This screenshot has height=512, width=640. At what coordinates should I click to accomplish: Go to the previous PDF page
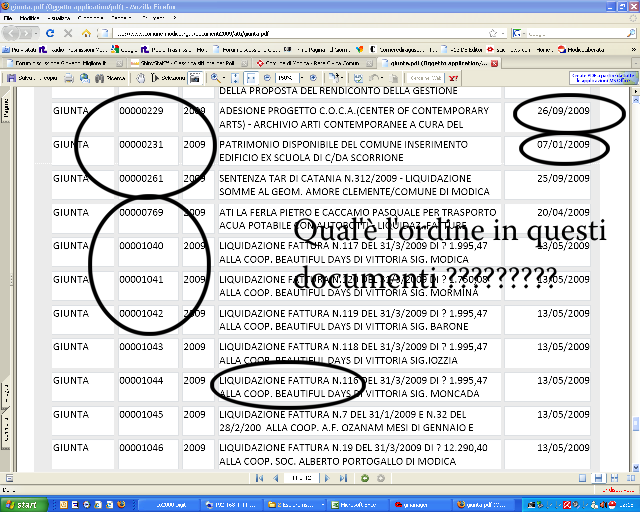[276, 478]
